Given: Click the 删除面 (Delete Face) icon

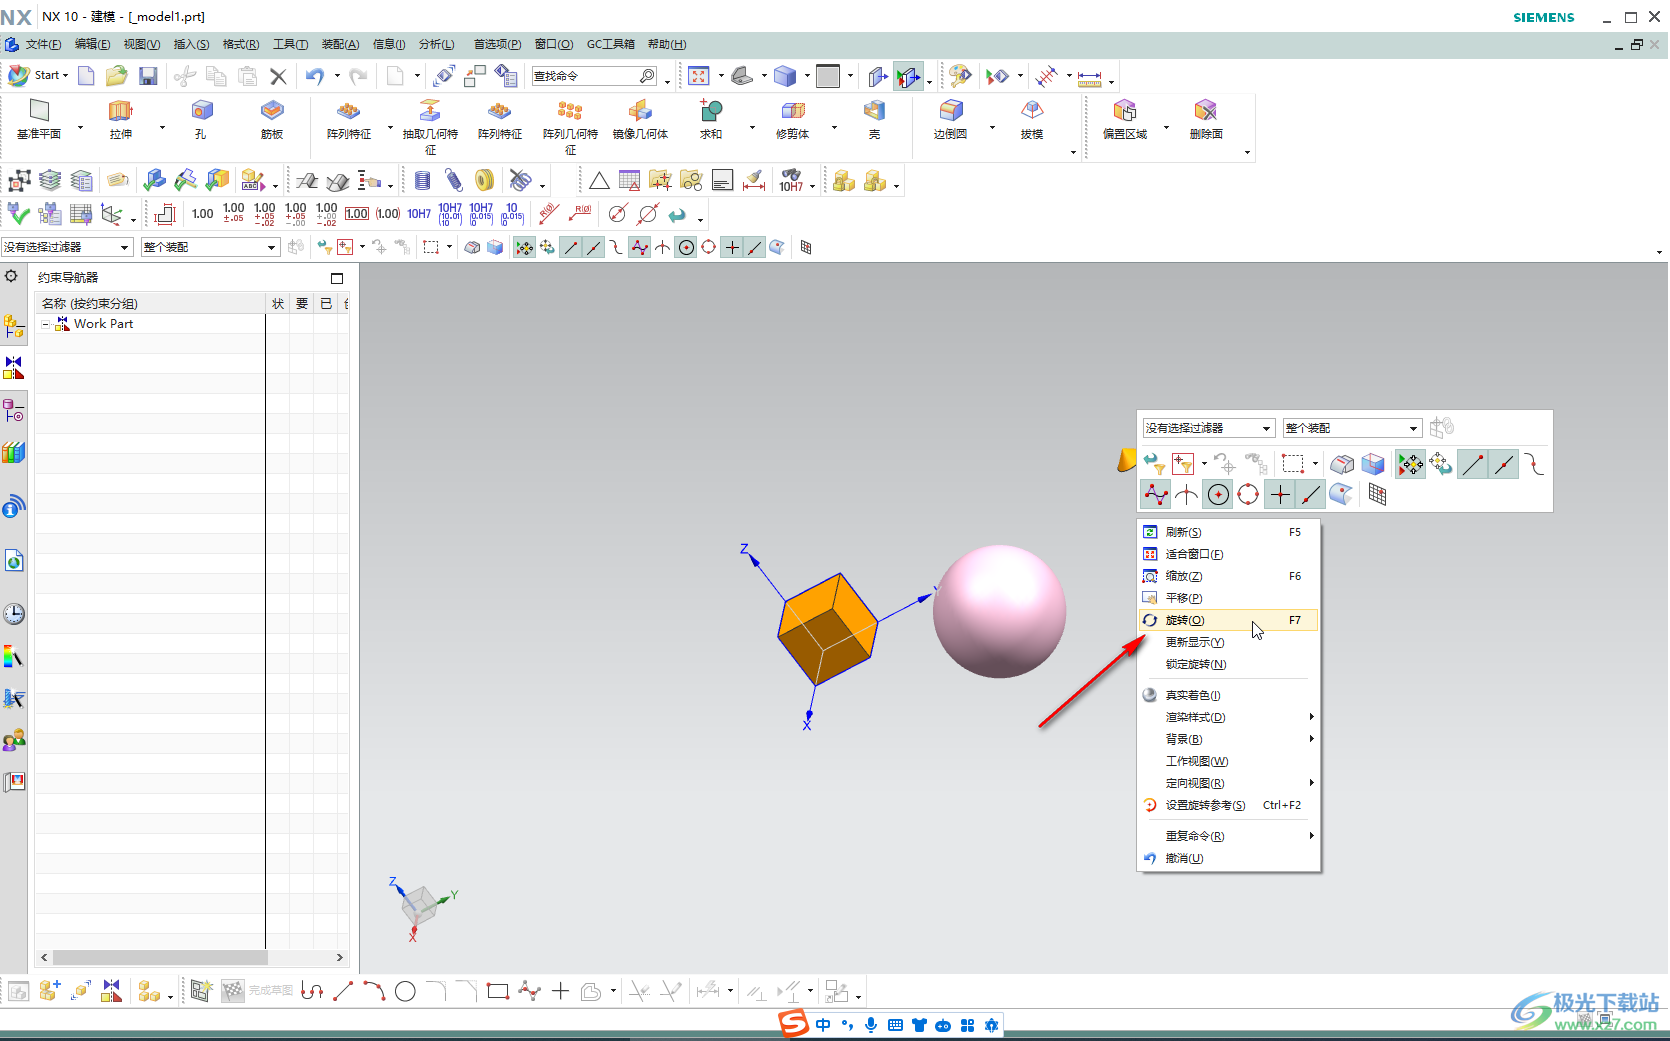Looking at the screenshot, I should coord(1206,111).
